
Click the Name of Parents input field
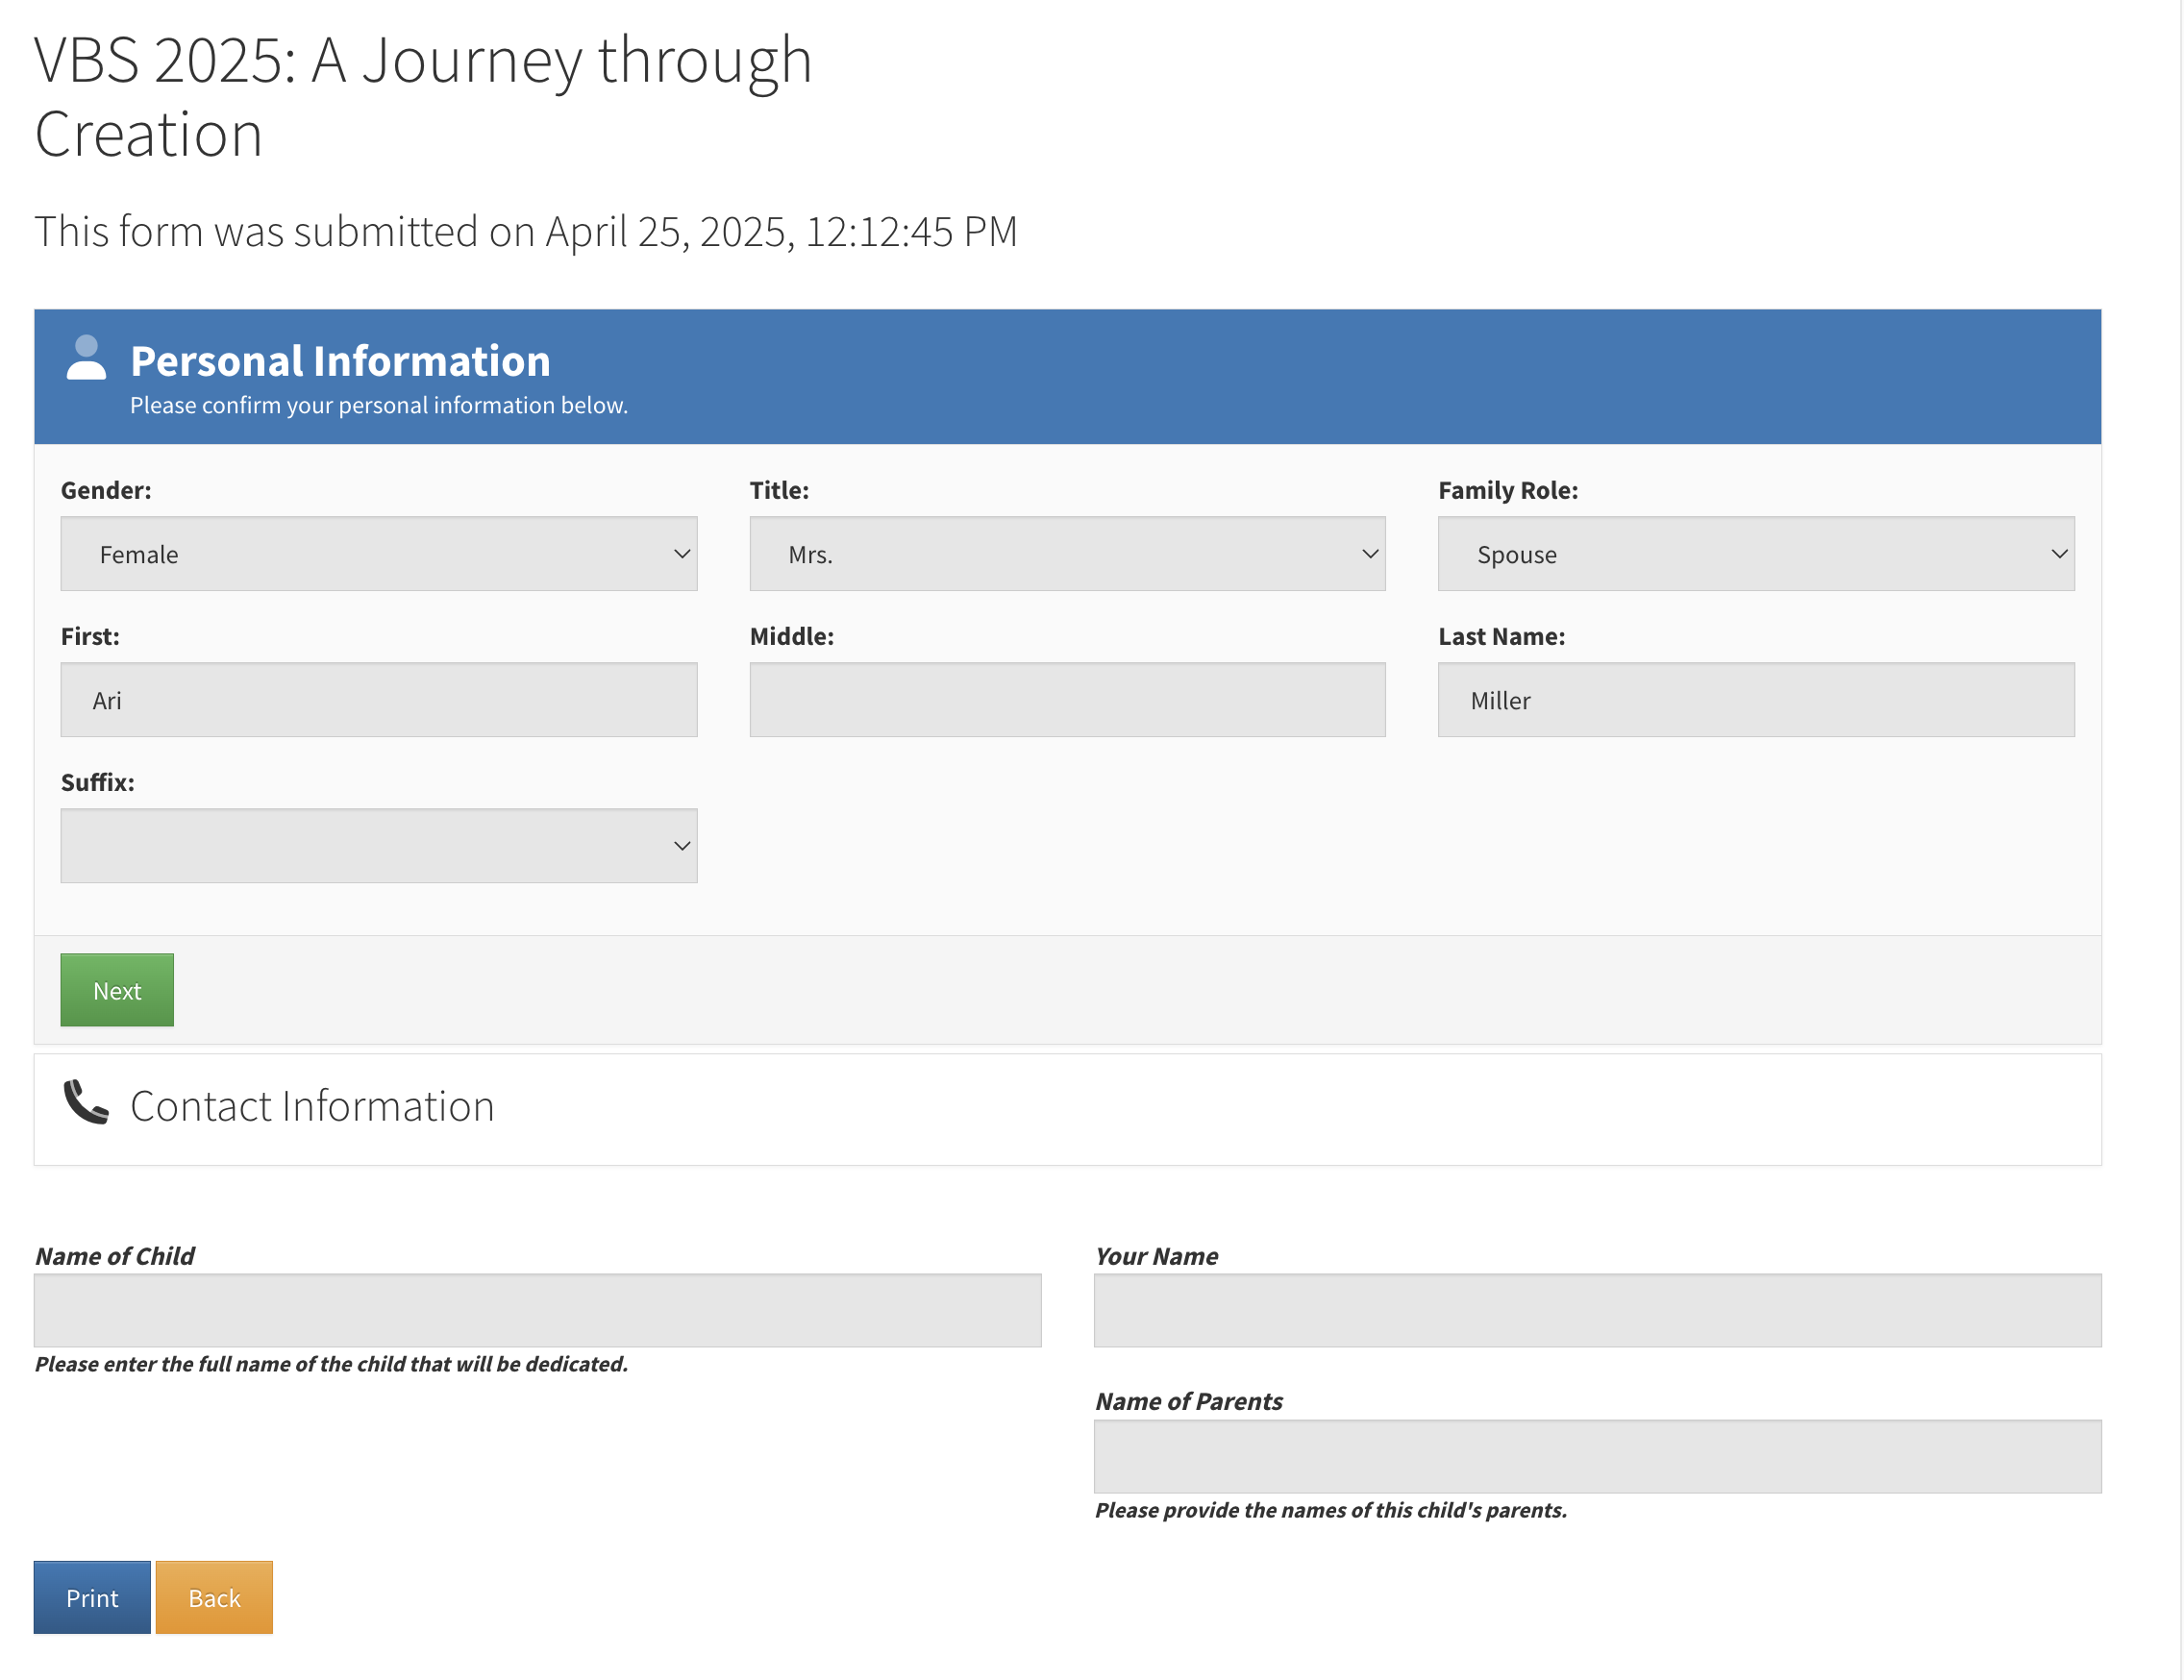(x=1598, y=1456)
